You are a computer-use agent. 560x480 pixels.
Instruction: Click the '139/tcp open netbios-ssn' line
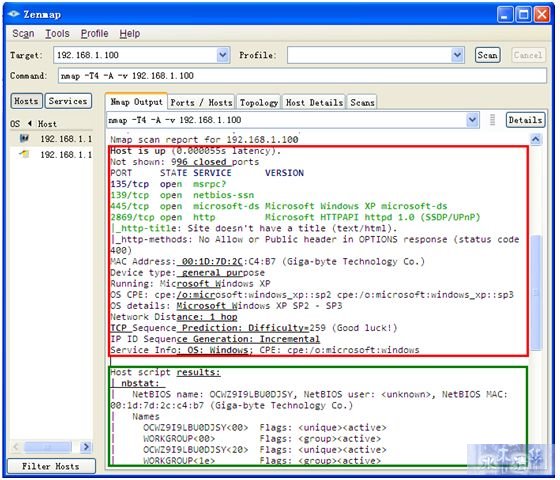click(x=182, y=195)
